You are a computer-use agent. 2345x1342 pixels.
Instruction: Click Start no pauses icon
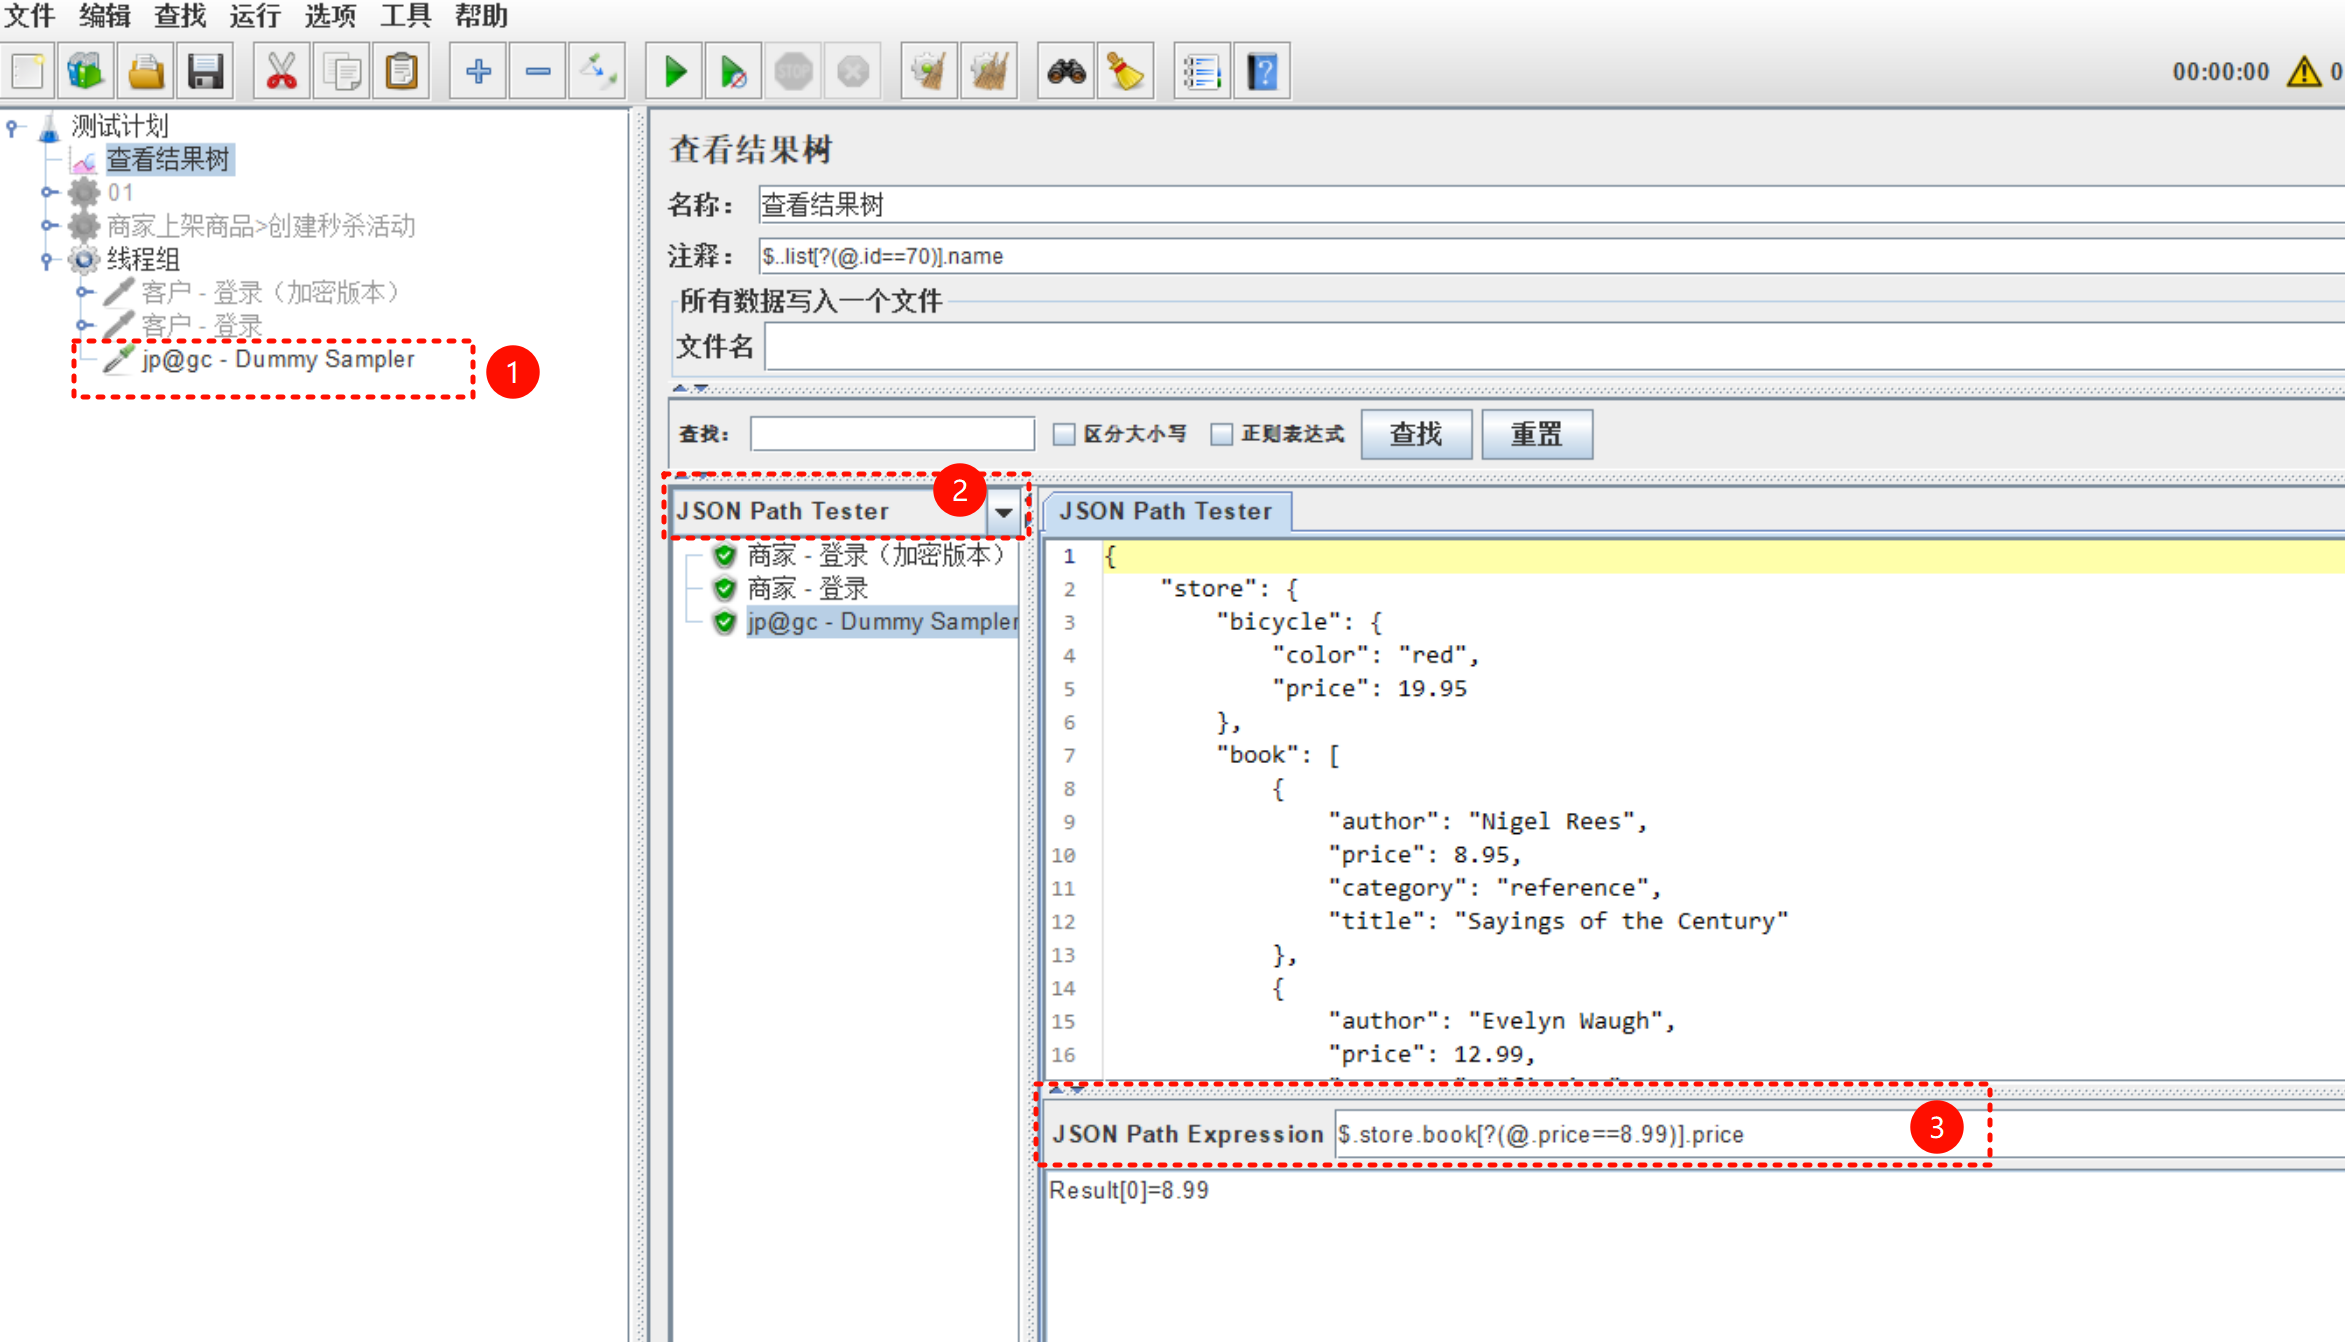733,72
